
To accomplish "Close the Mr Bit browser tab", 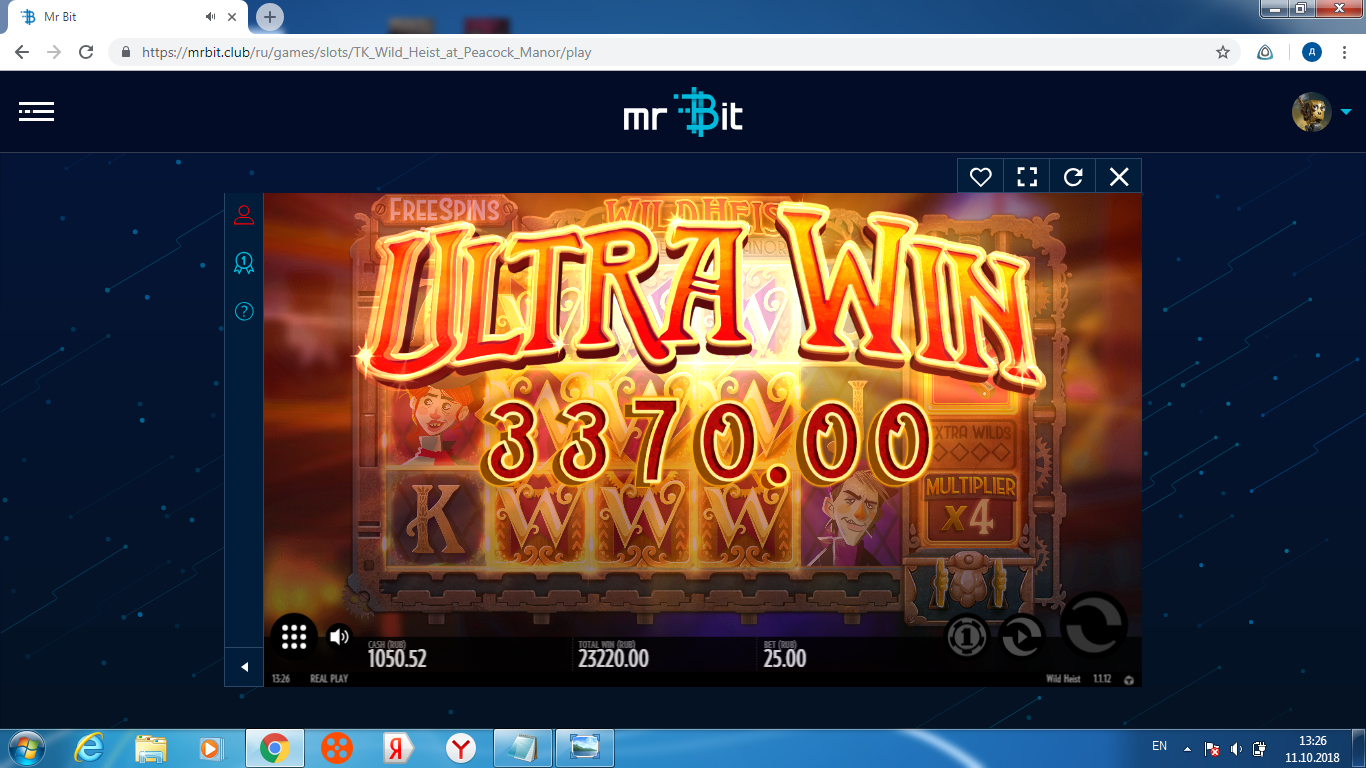I will click(233, 17).
